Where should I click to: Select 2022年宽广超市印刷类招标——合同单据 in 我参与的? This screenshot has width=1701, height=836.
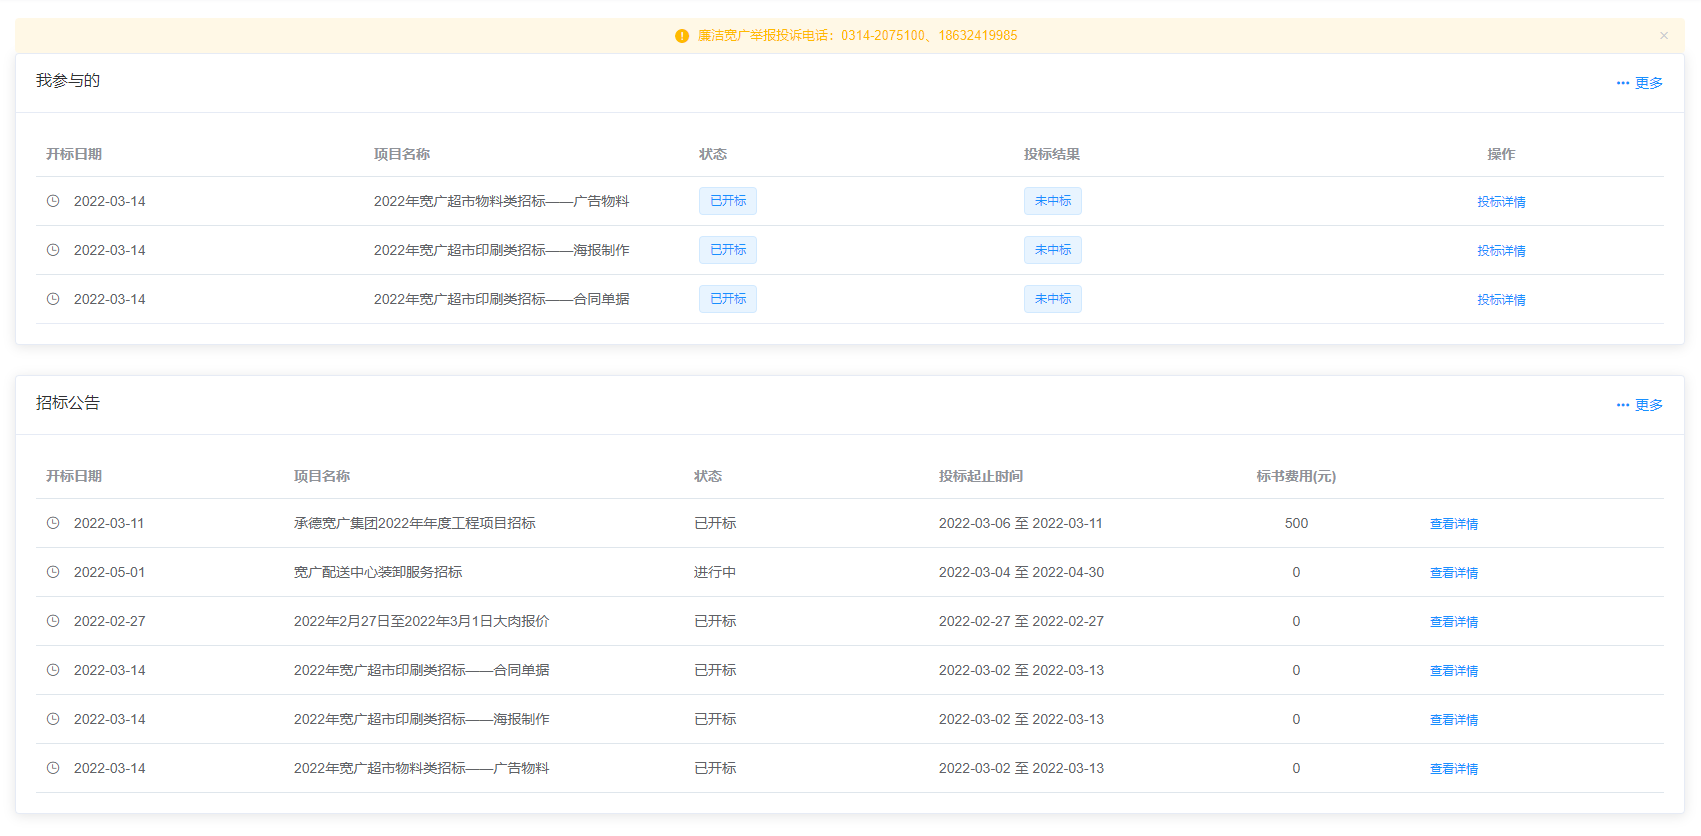502,299
